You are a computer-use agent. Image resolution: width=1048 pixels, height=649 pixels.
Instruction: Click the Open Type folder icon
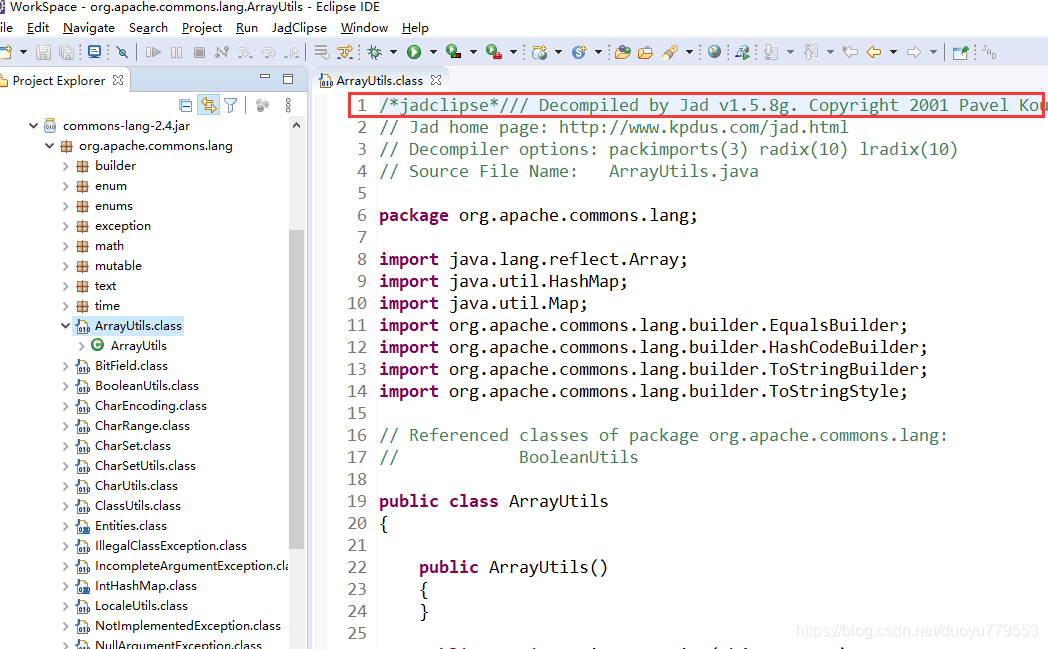coord(623,52)
